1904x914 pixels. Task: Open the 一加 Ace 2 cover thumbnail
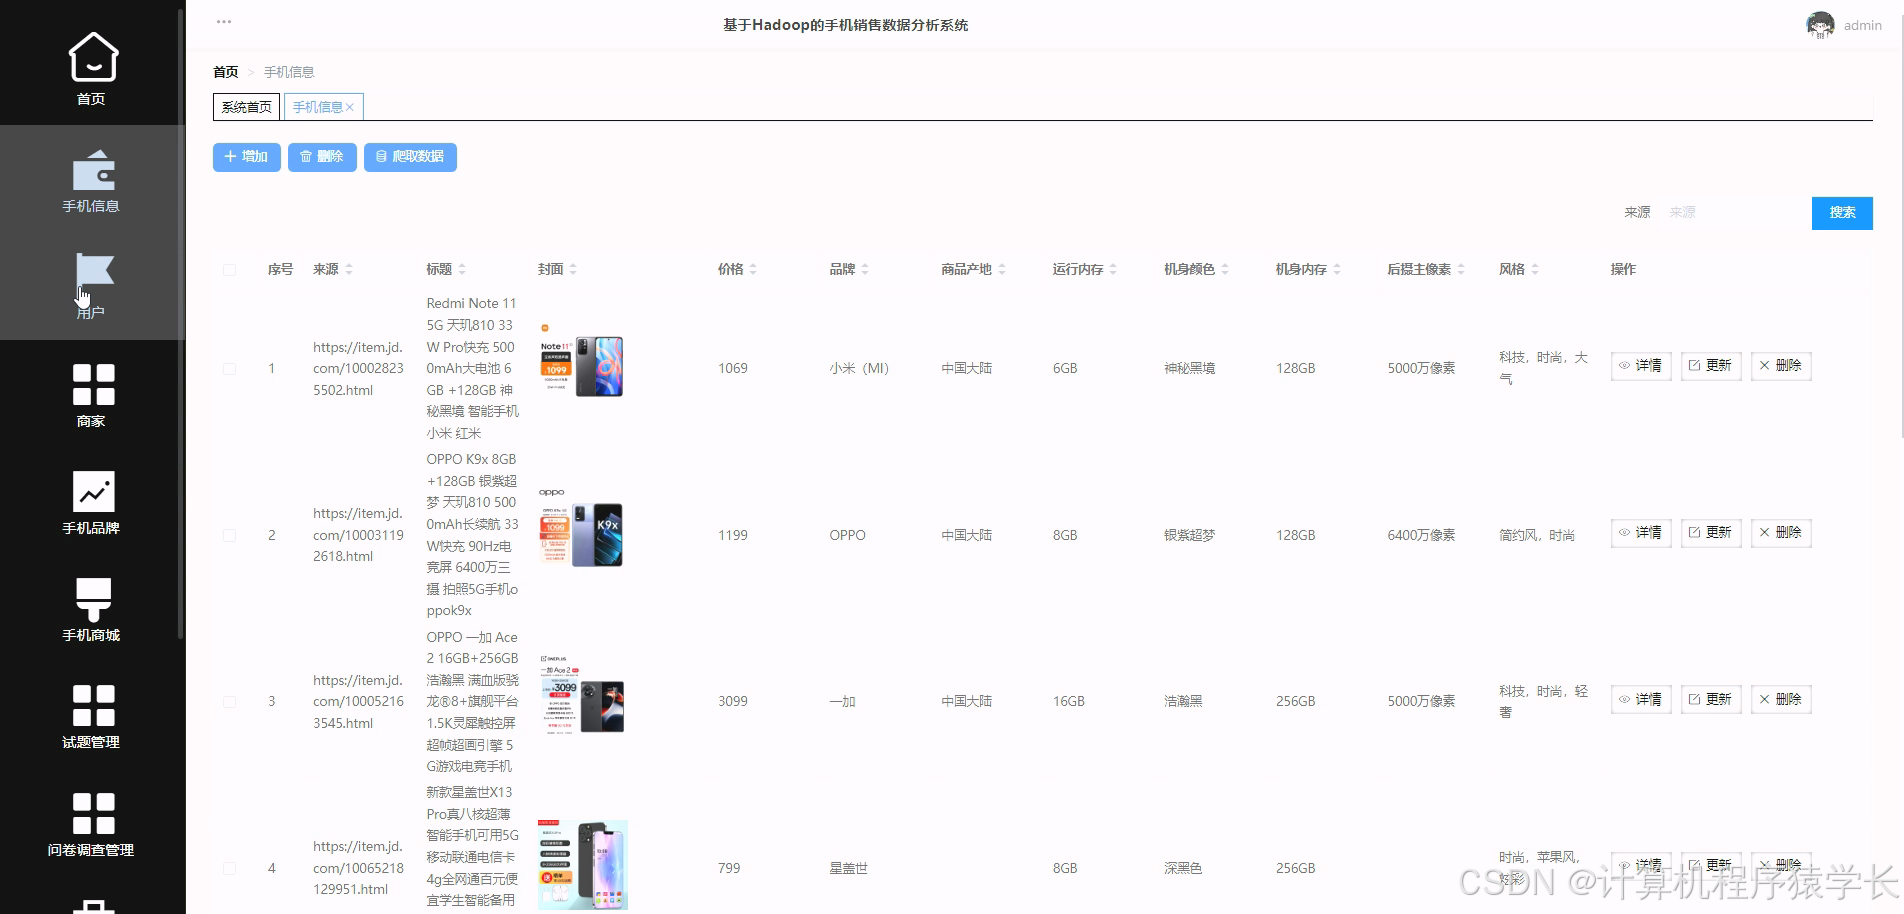tap(581, 695)
